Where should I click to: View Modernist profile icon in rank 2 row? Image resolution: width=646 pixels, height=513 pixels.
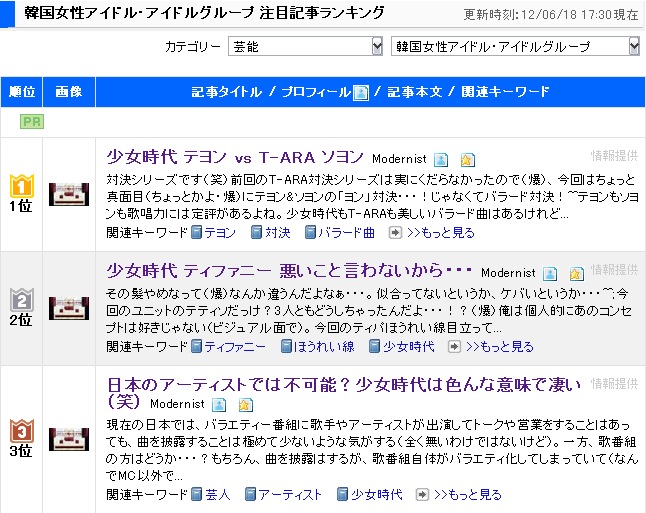pos(550,273)
